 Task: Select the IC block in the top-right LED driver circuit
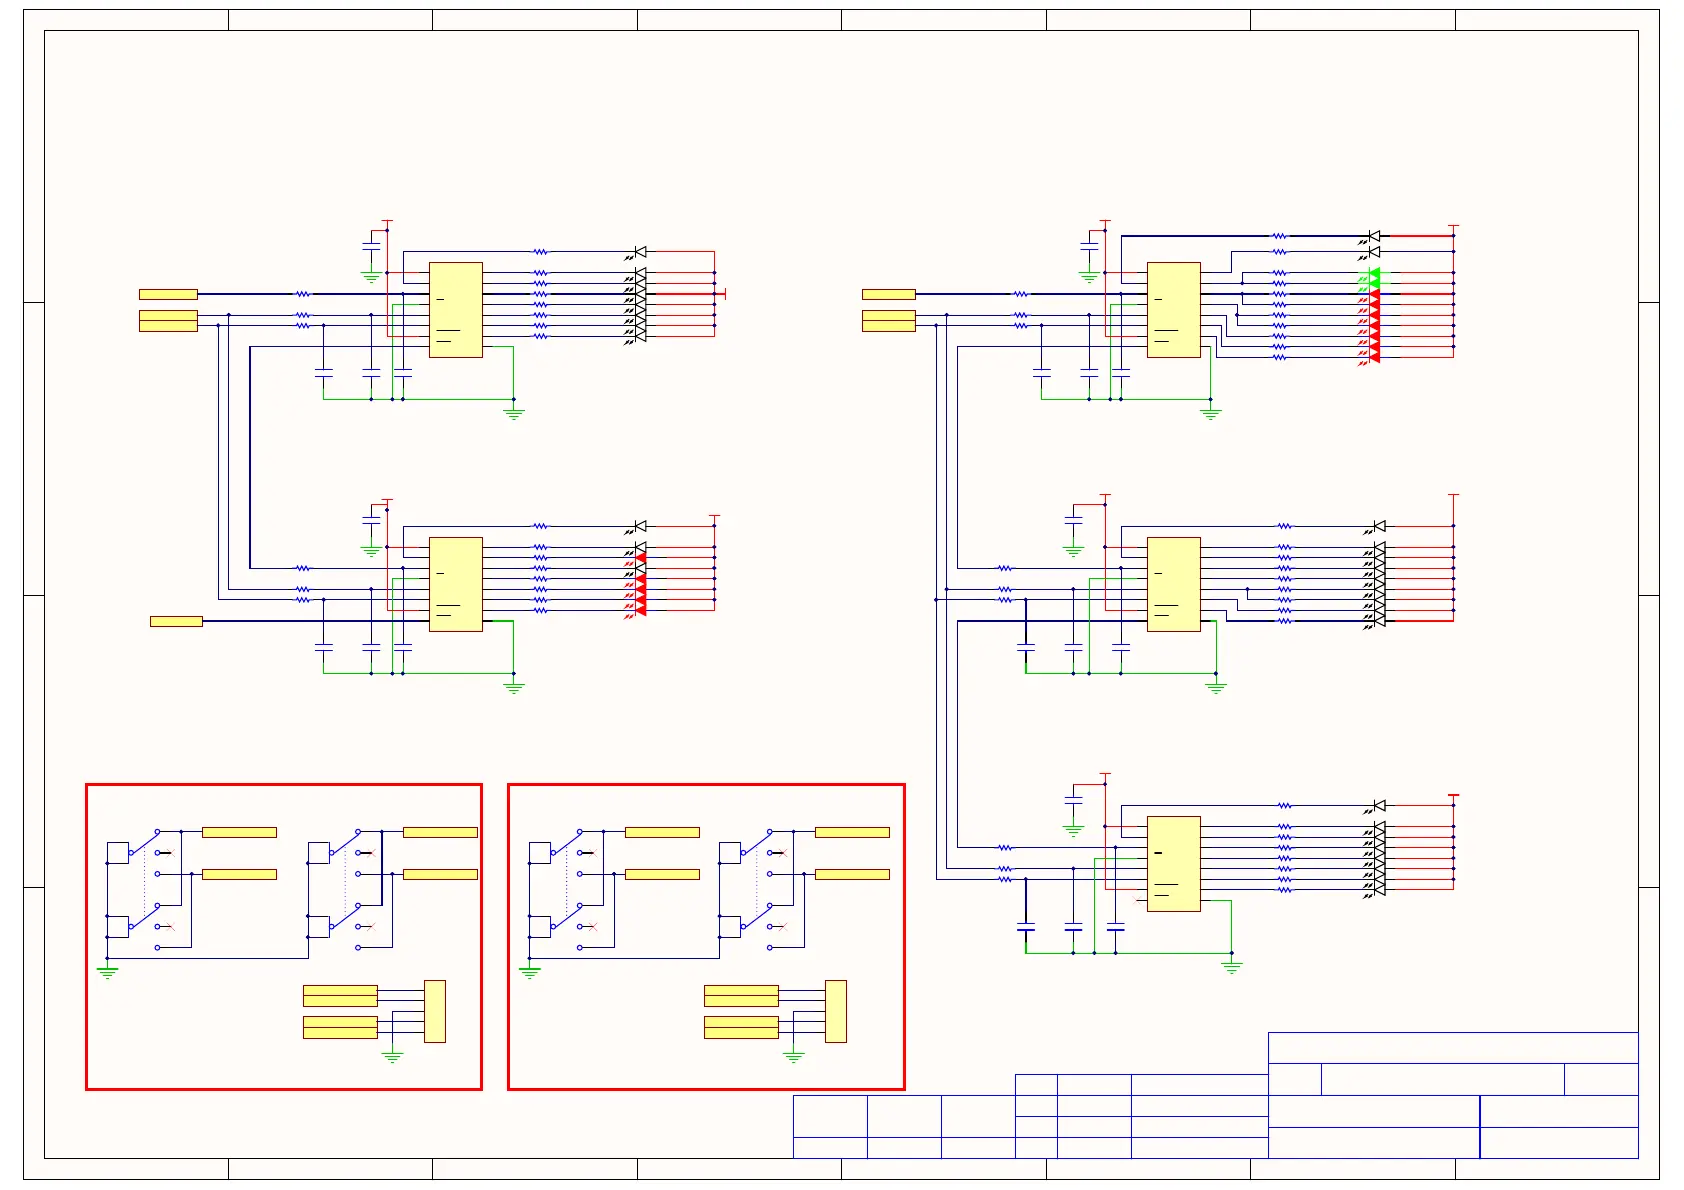click(1174, 310)
